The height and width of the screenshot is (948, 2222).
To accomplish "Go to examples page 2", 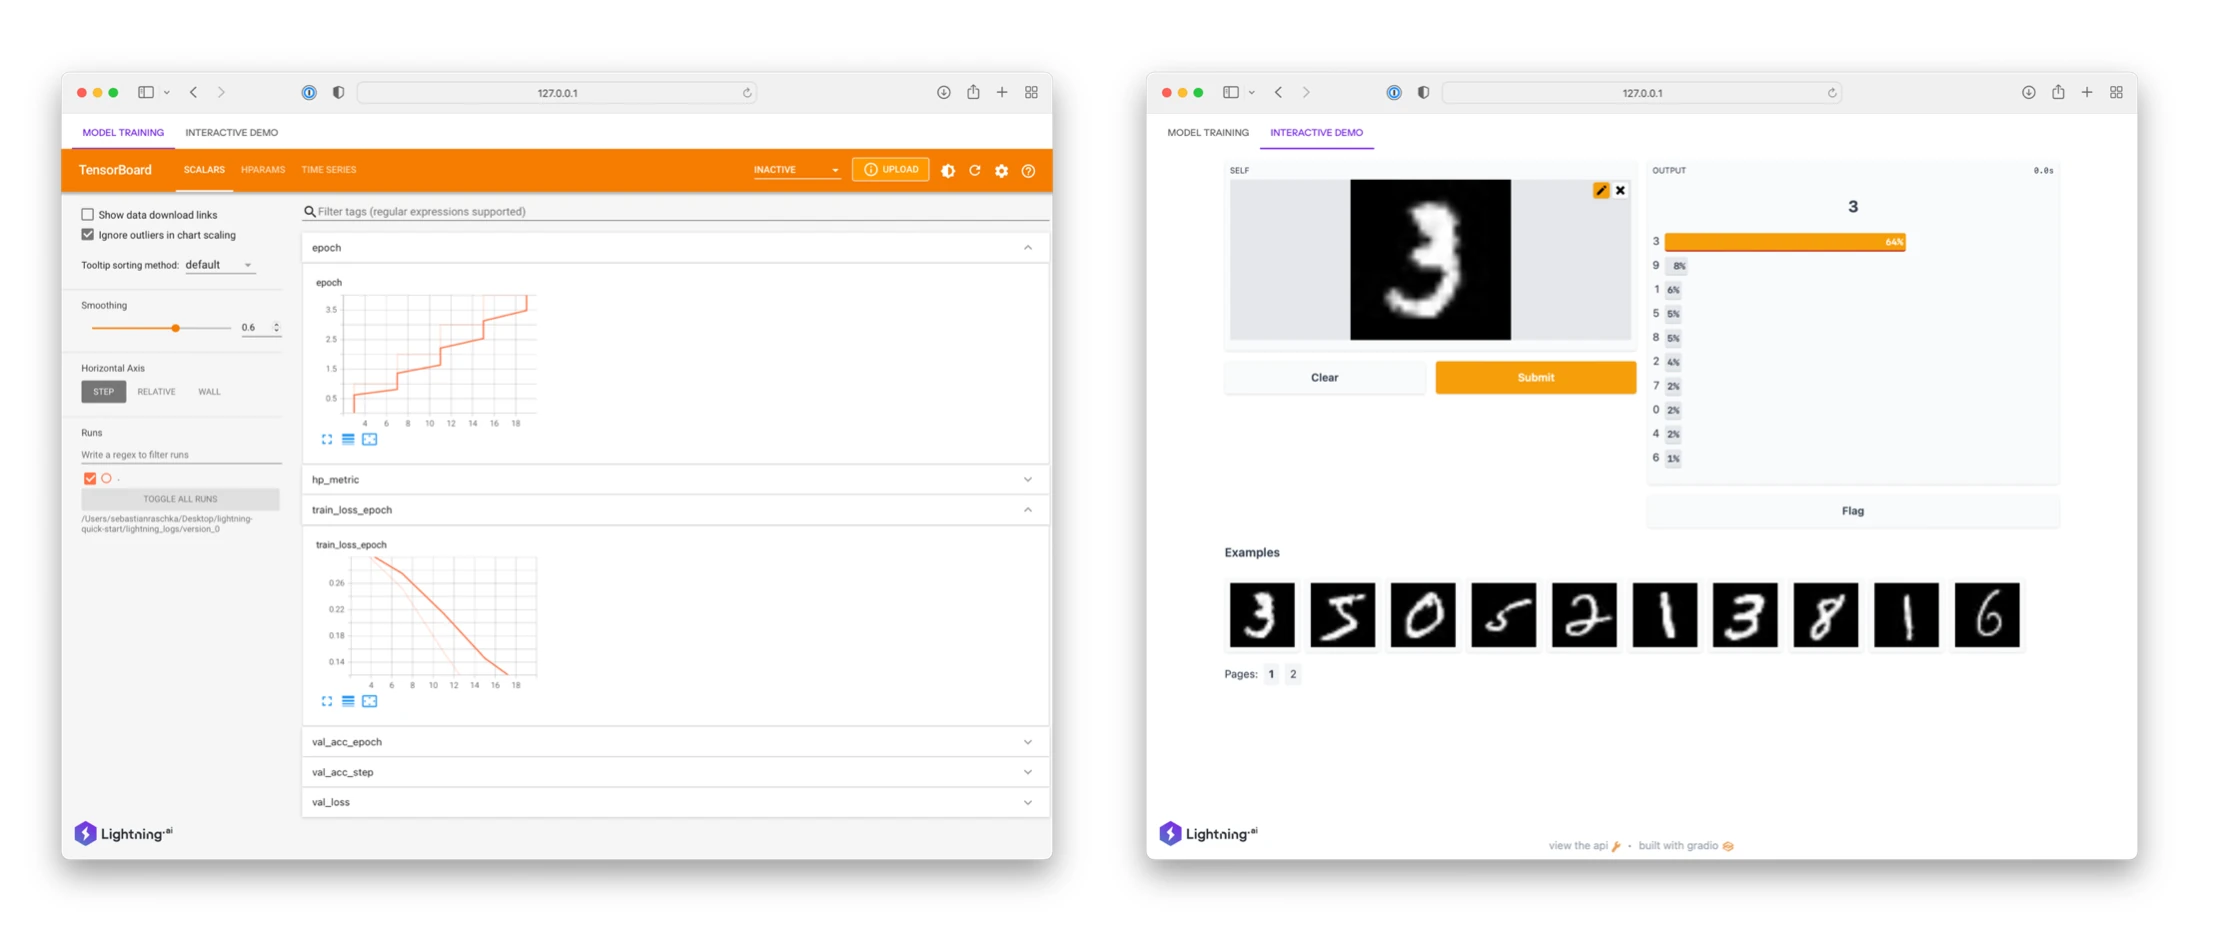I will [x=1293, y=674].
